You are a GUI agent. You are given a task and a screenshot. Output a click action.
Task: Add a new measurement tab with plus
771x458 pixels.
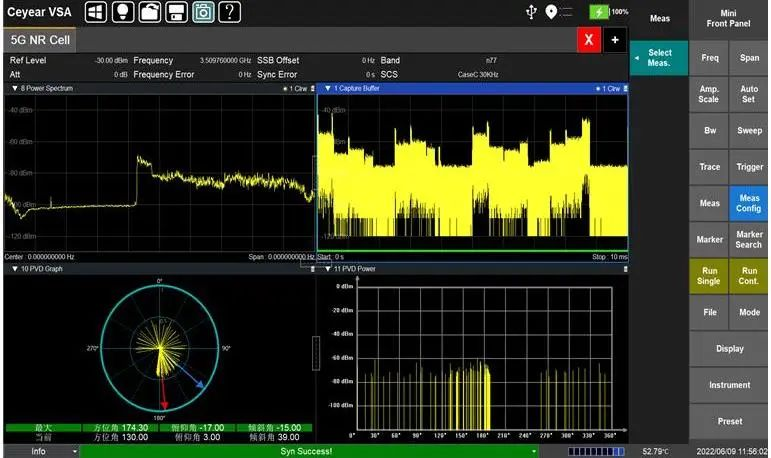coord(614,40)
